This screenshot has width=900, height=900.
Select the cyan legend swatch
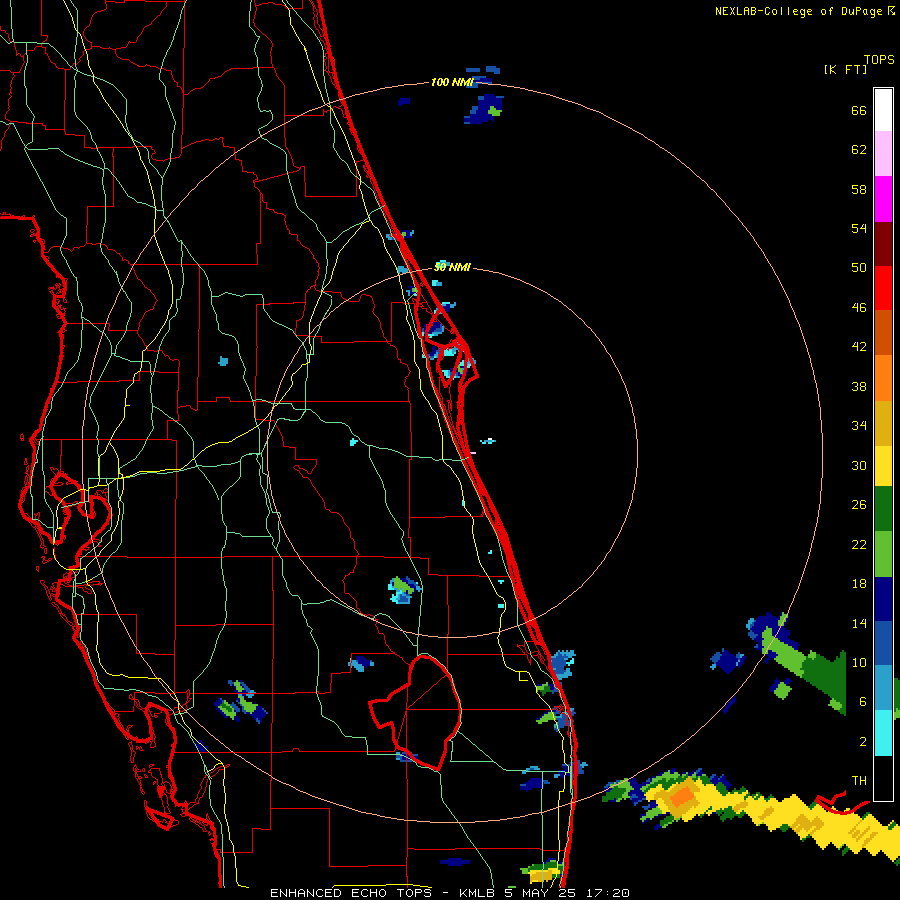pos(883,733)
